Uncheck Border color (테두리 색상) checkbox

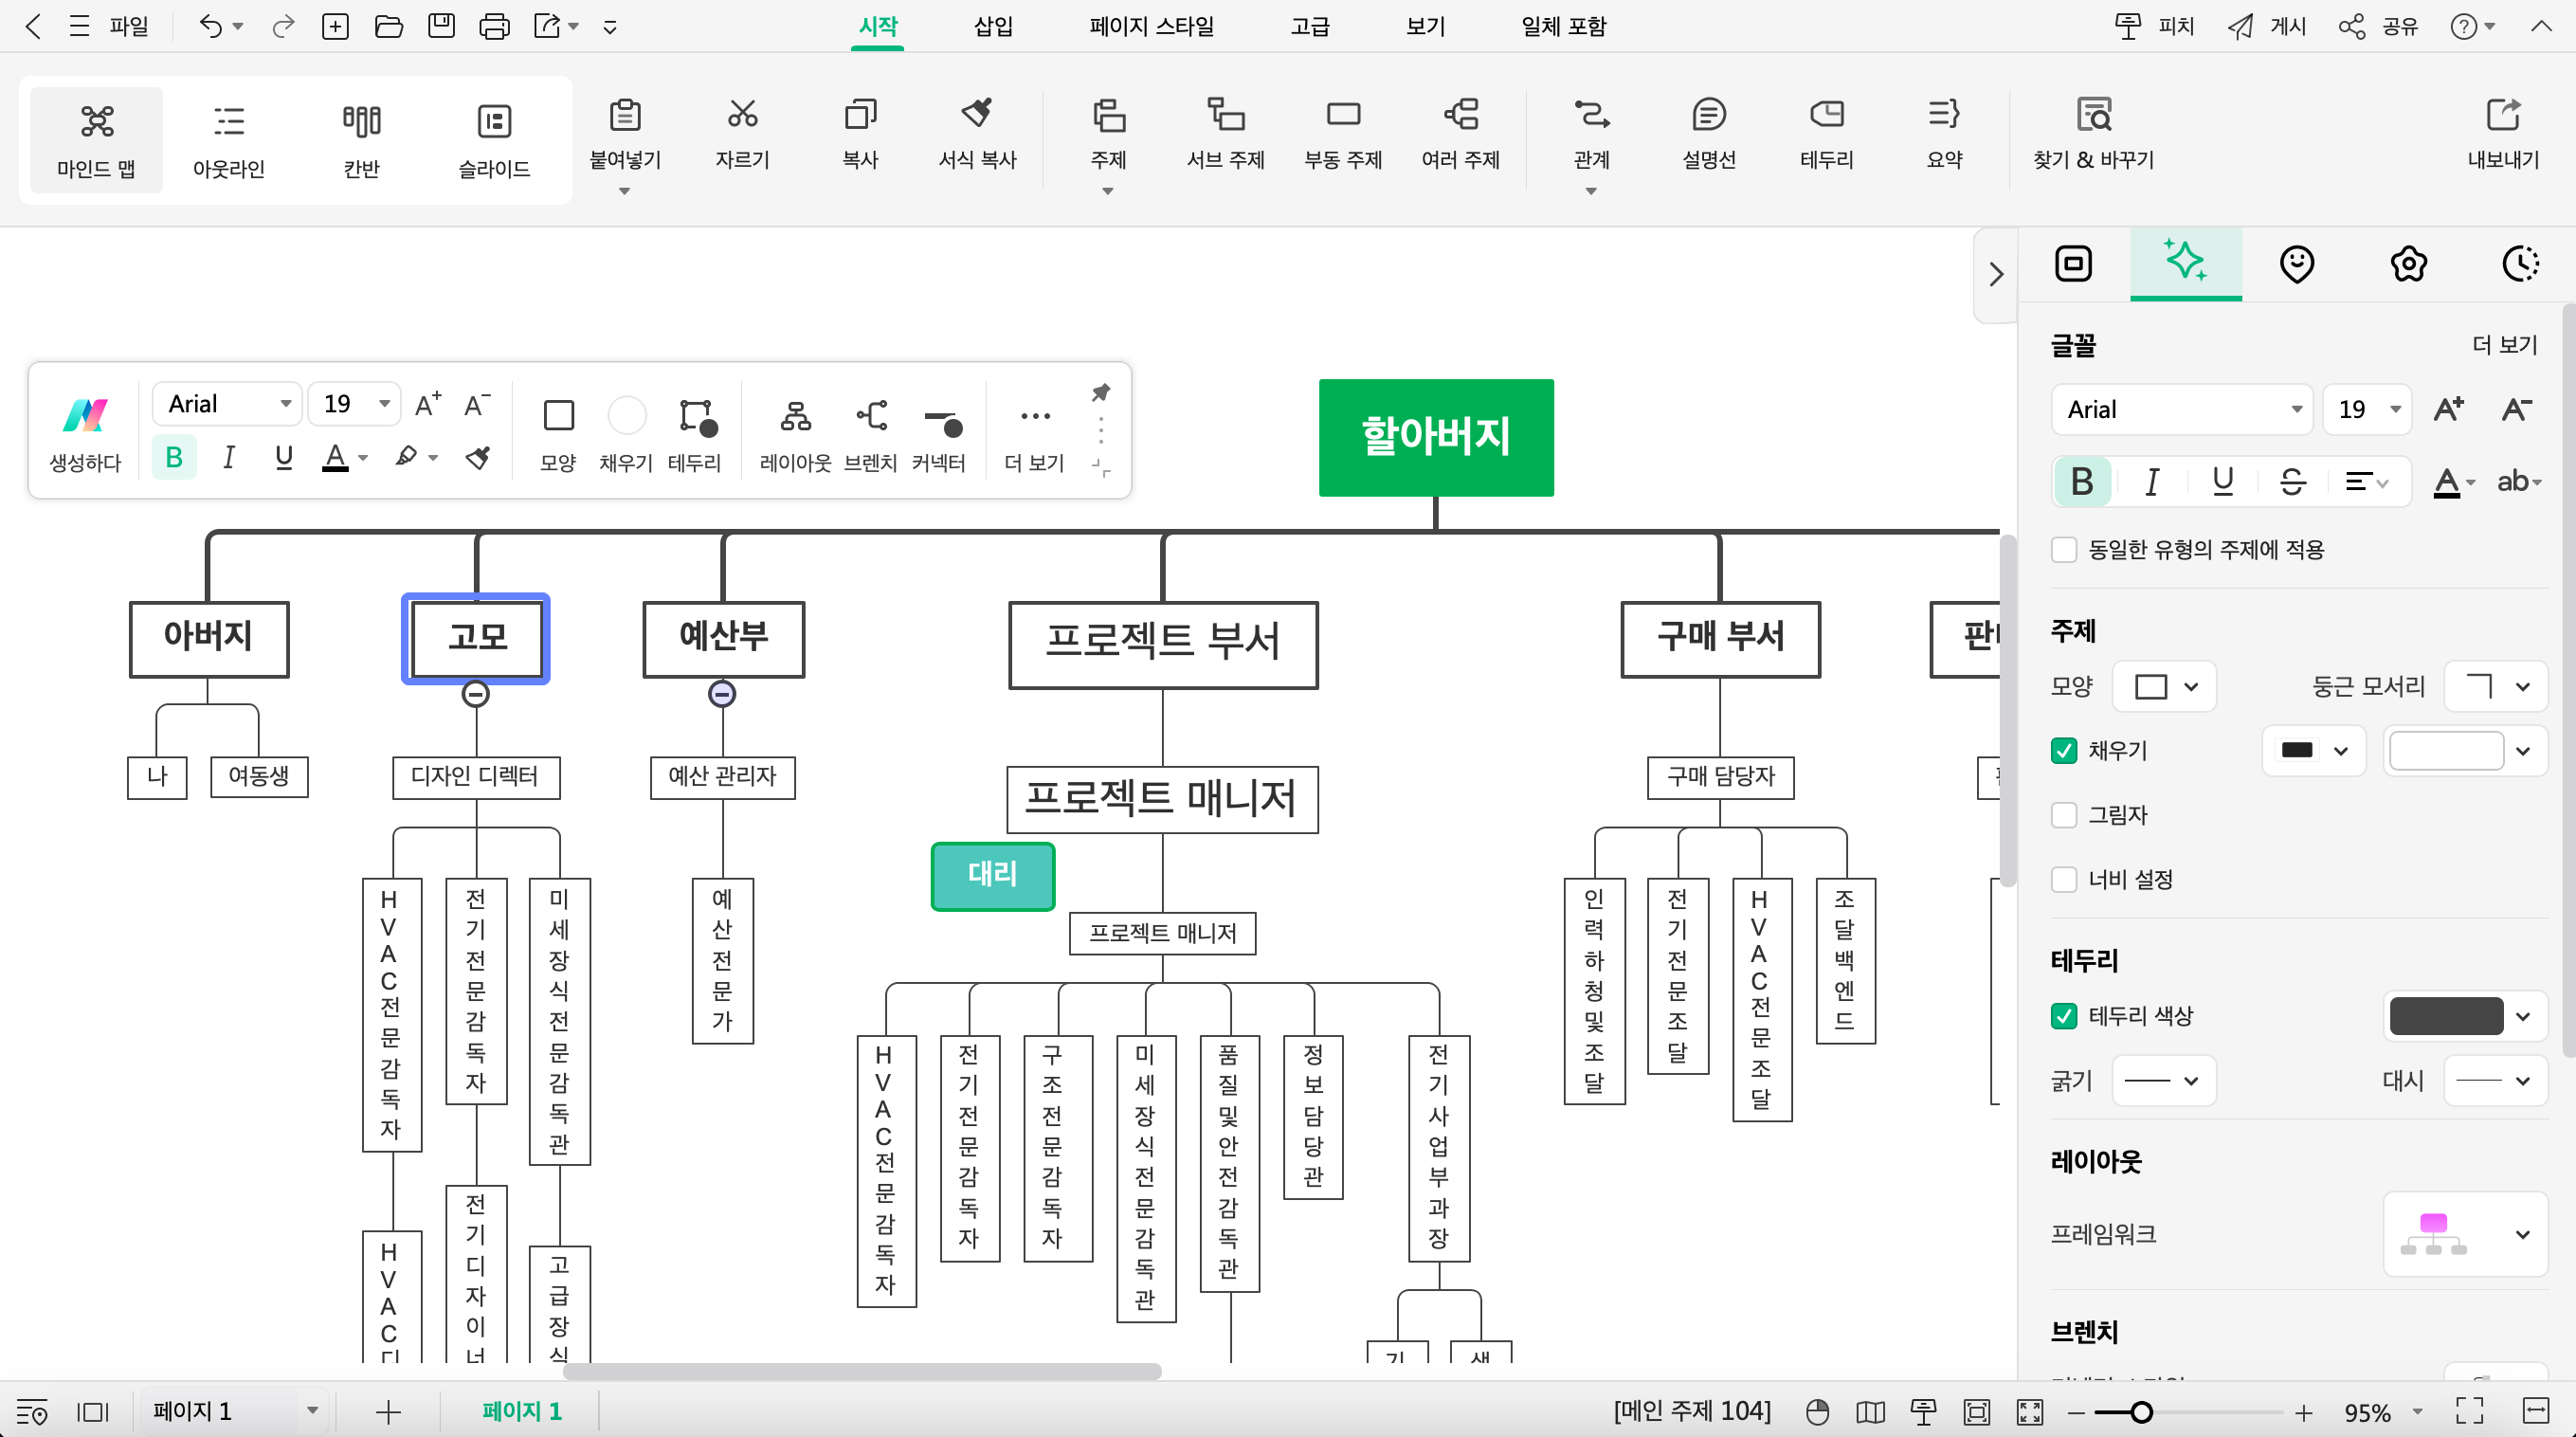point(2064,1016)
